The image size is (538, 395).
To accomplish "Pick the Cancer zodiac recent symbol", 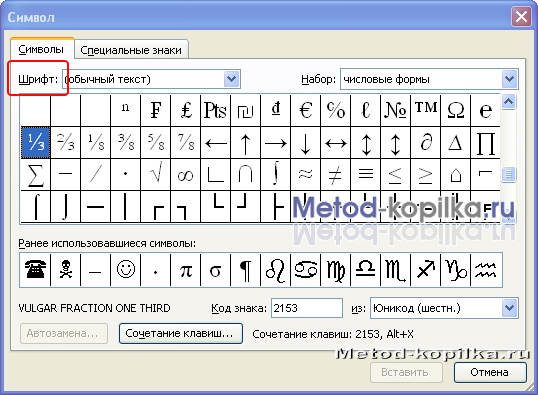I will click(305, 270).
